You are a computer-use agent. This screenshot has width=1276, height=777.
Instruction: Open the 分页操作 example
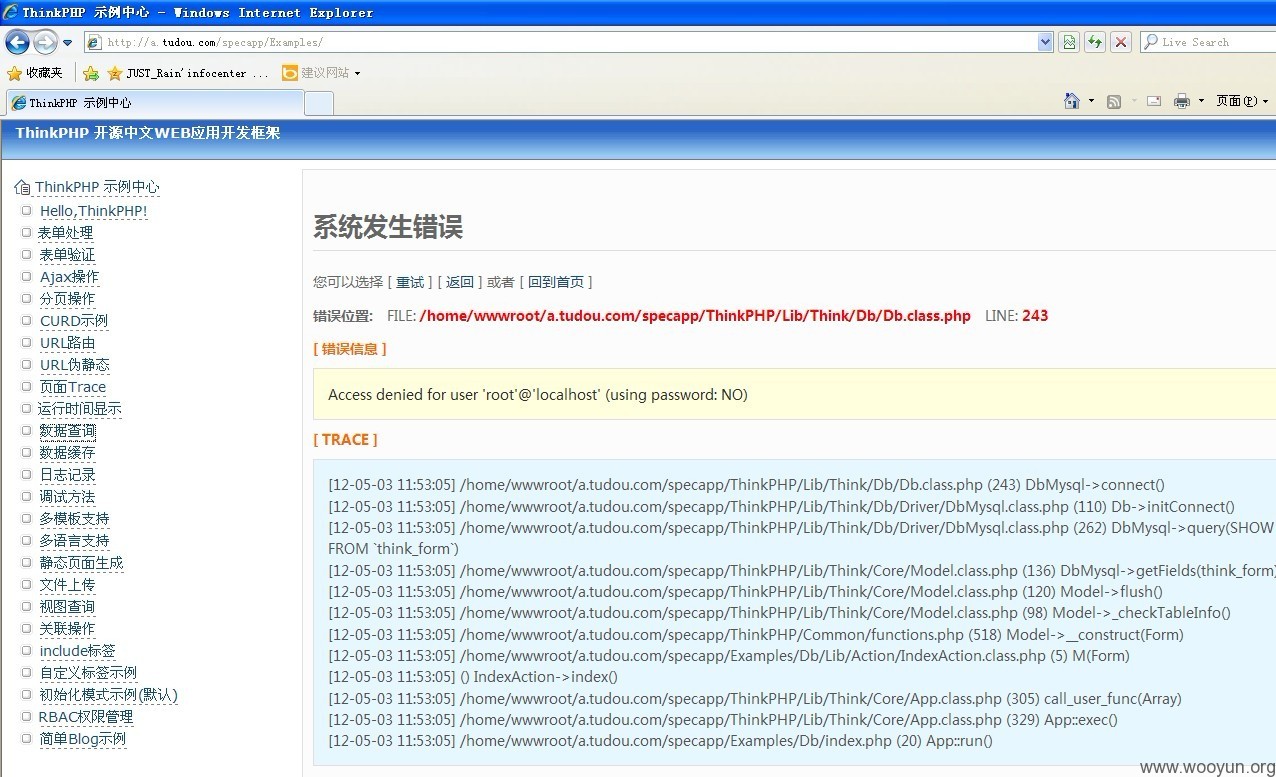[67, 299]
